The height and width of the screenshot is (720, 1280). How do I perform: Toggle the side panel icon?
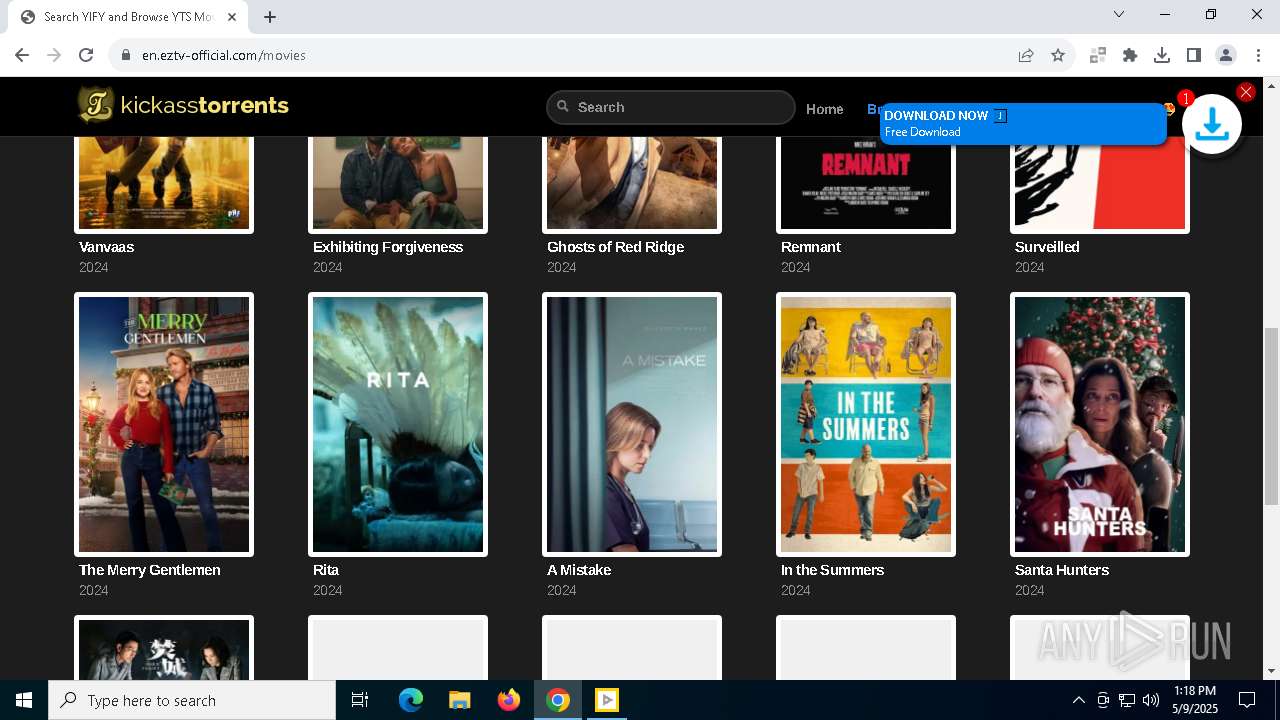pyautogui.click(x=1194, y=55)
